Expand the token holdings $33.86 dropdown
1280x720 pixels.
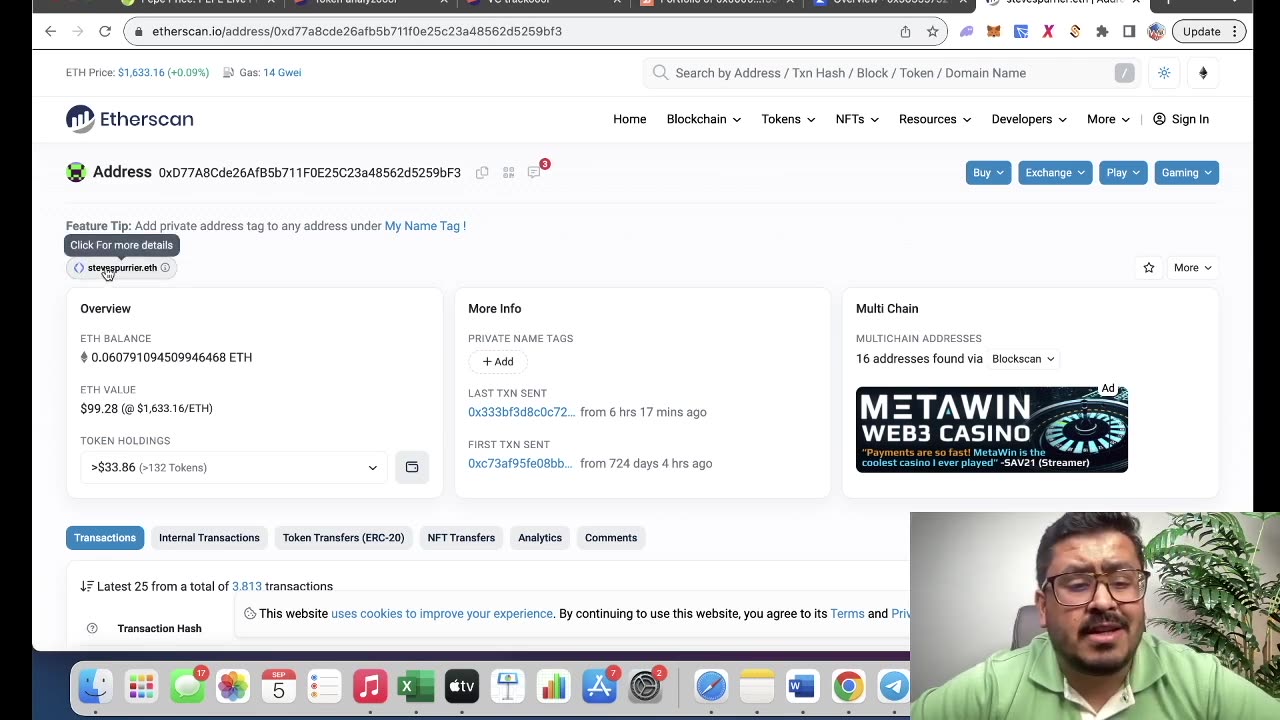(234, 467)
